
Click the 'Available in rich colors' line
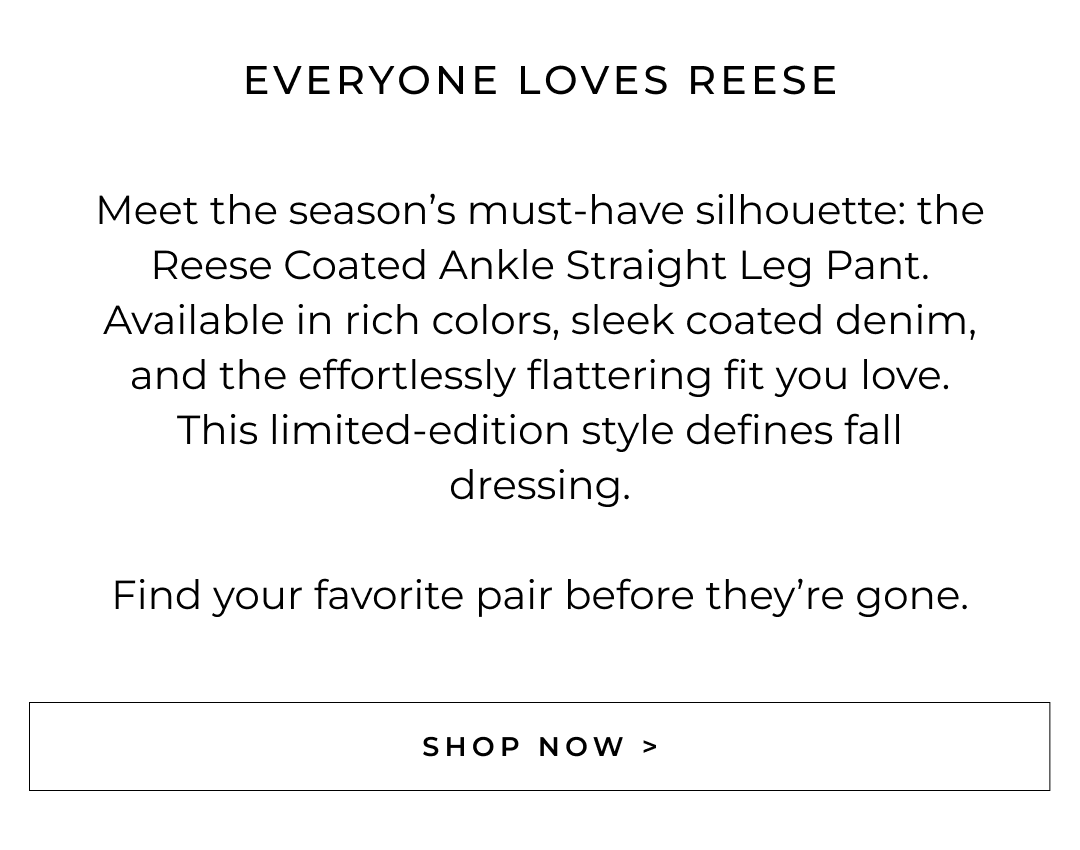pyautogui.click(x=540, y=321)
